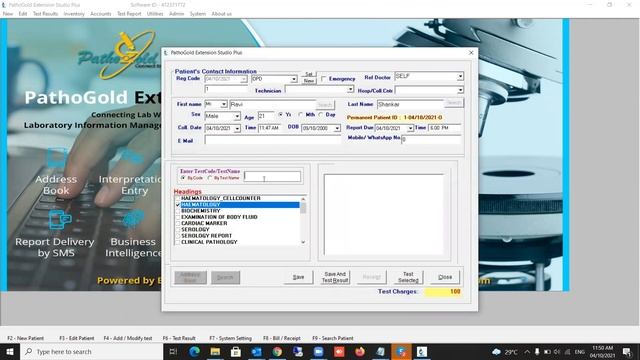This screenshot has width=640, height=360.
Task: Open the Windows Start menu
Action: click(x=10, y=351)
